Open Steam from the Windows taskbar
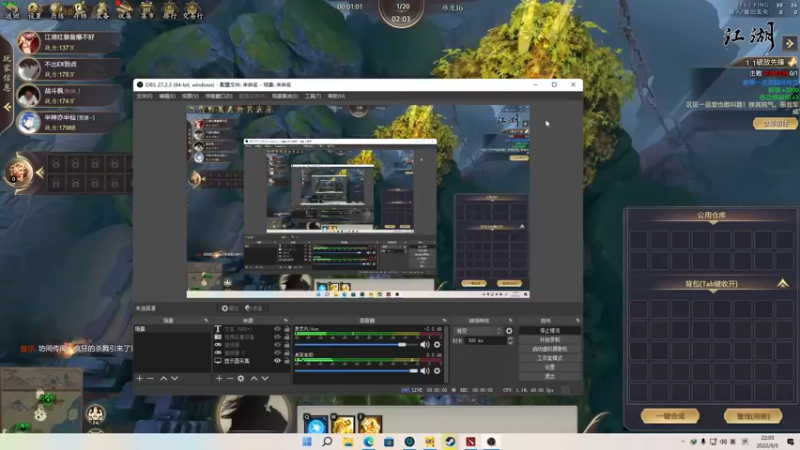Viewport: 800px width, 450px height. point(450,441)
